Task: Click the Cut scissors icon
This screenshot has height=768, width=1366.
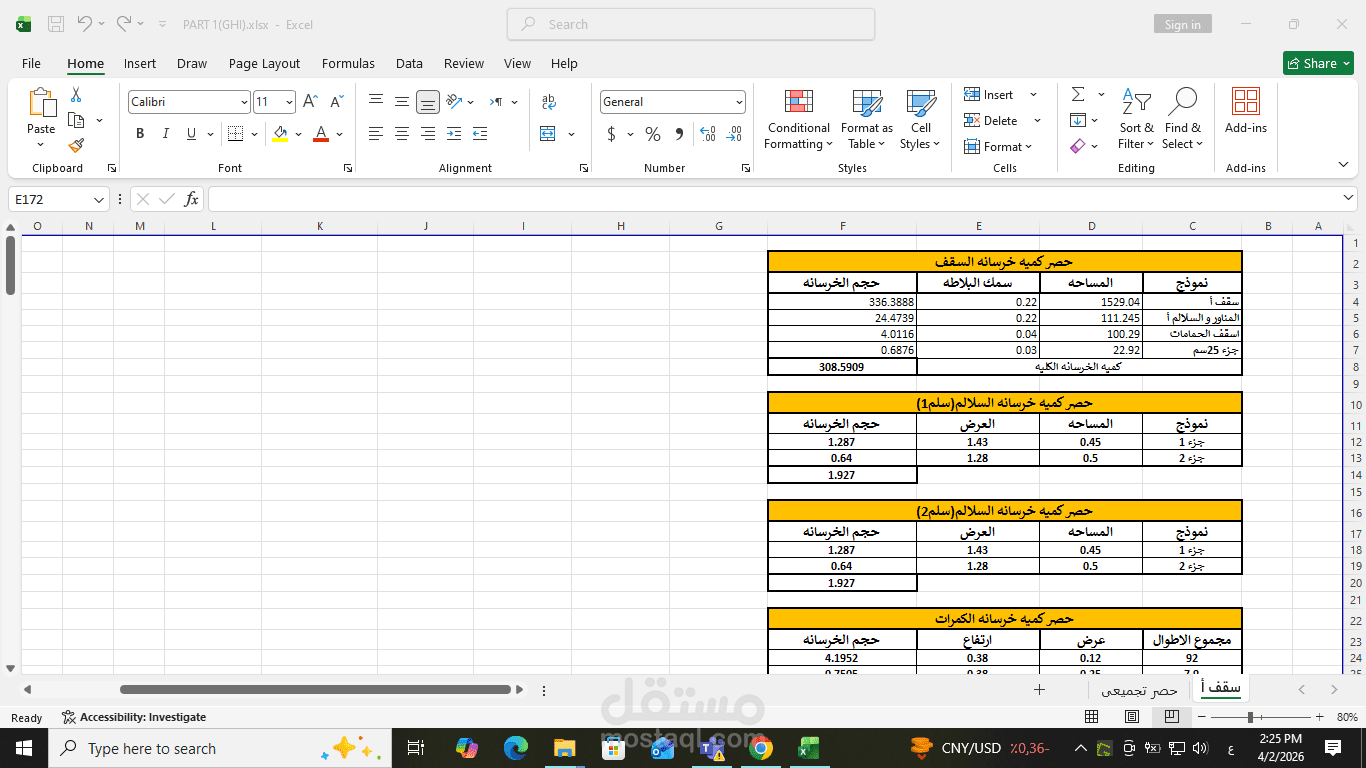Action: pos(76,95)
